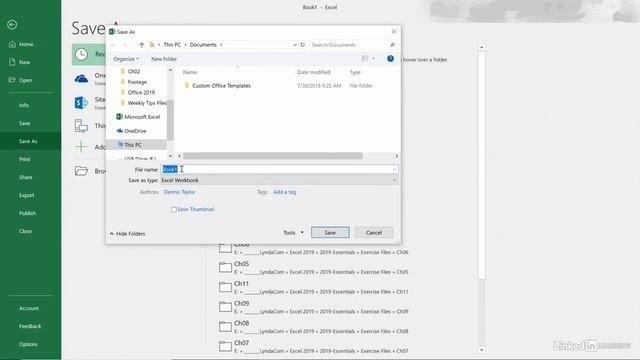Image resolution: width=640 pixels, height=360 pixels.
Task: Click the right arrow of the horizontal scrollbar
Action: pos(396,156)
